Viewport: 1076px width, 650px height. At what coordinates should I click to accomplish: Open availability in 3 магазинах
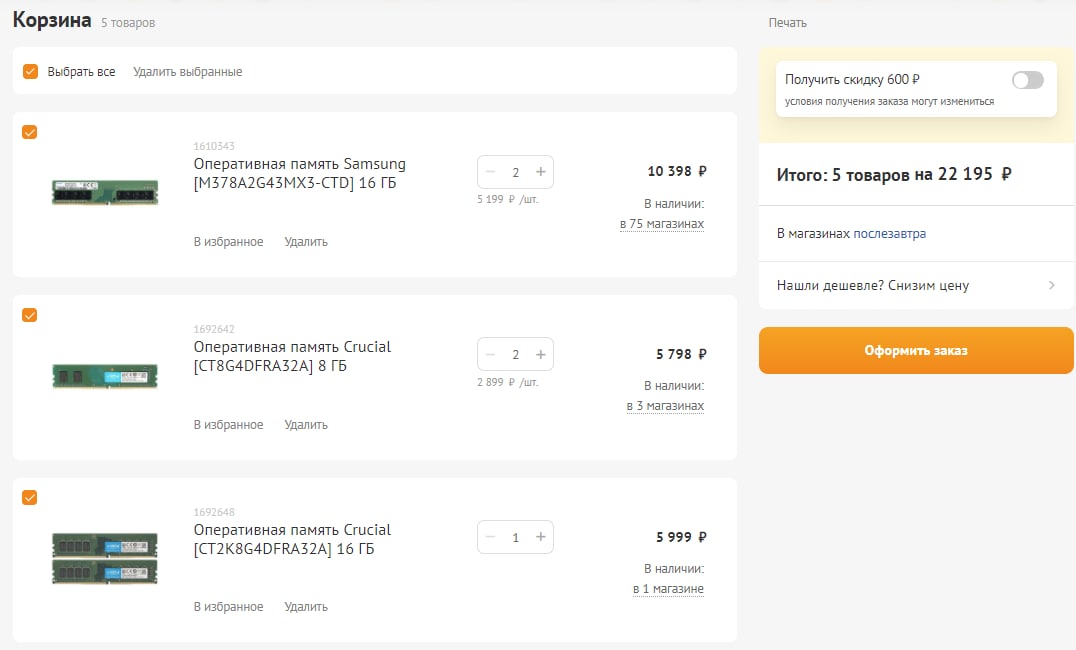click(x=665, y=406)
